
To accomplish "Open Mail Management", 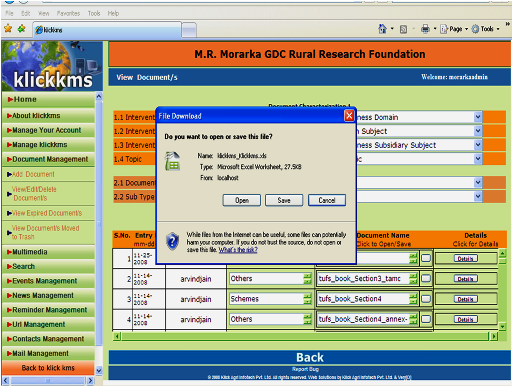I will click(48, 353).
